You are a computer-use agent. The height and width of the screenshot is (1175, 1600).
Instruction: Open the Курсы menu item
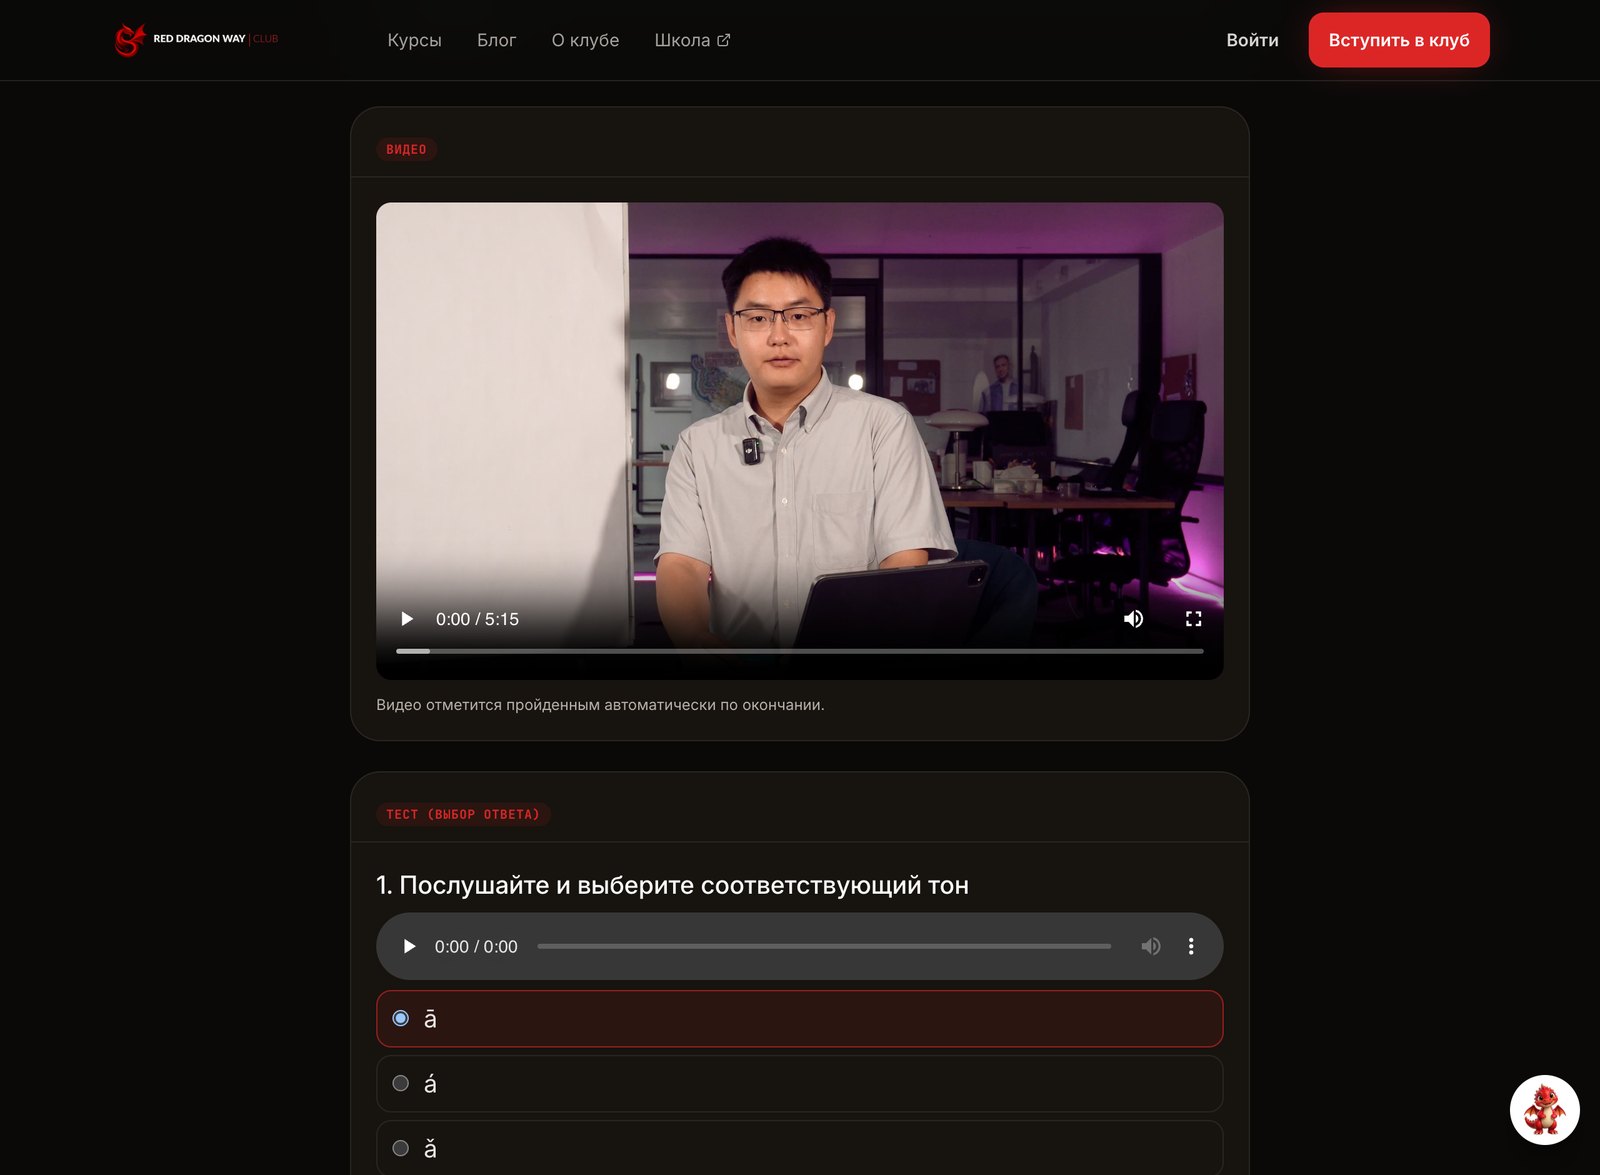tap(414, 40)
